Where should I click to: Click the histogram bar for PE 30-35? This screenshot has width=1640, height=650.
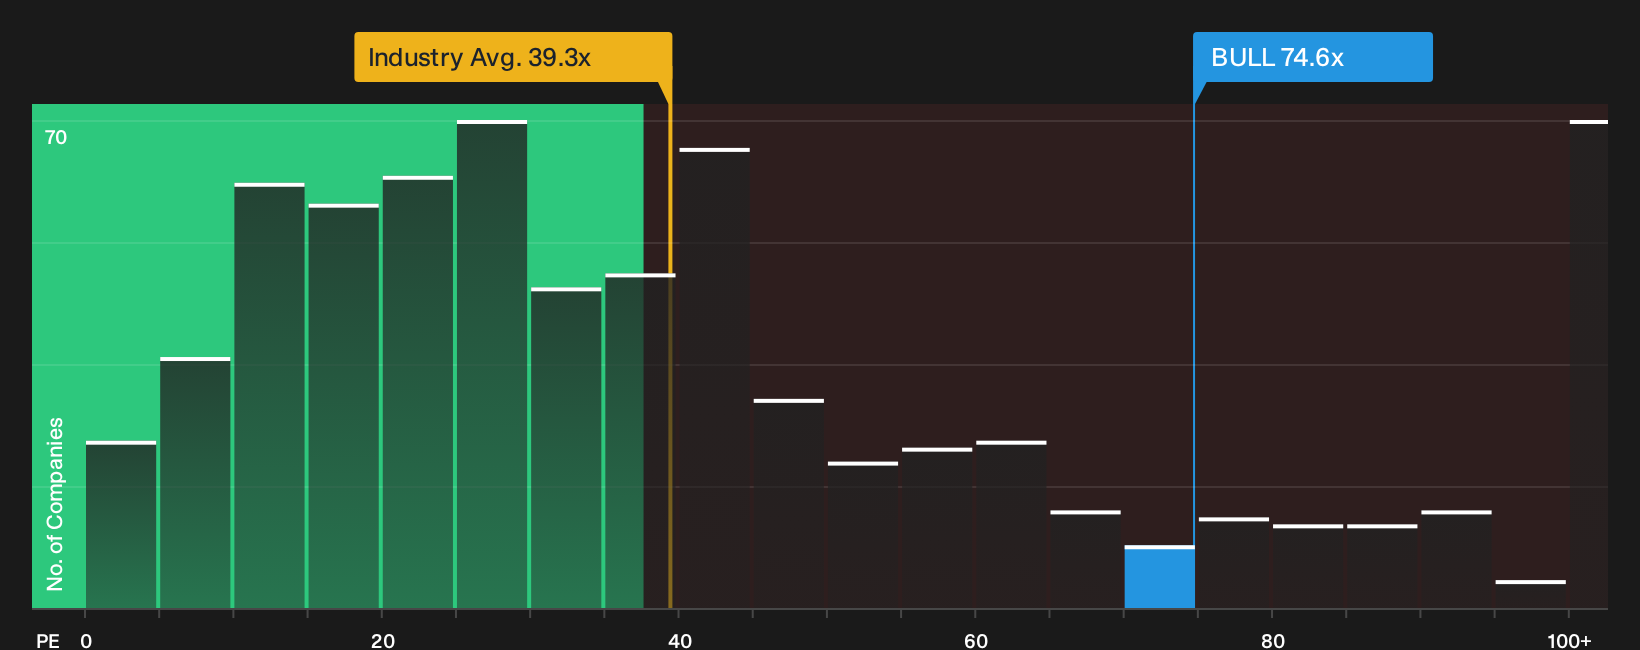coord(566,448)
